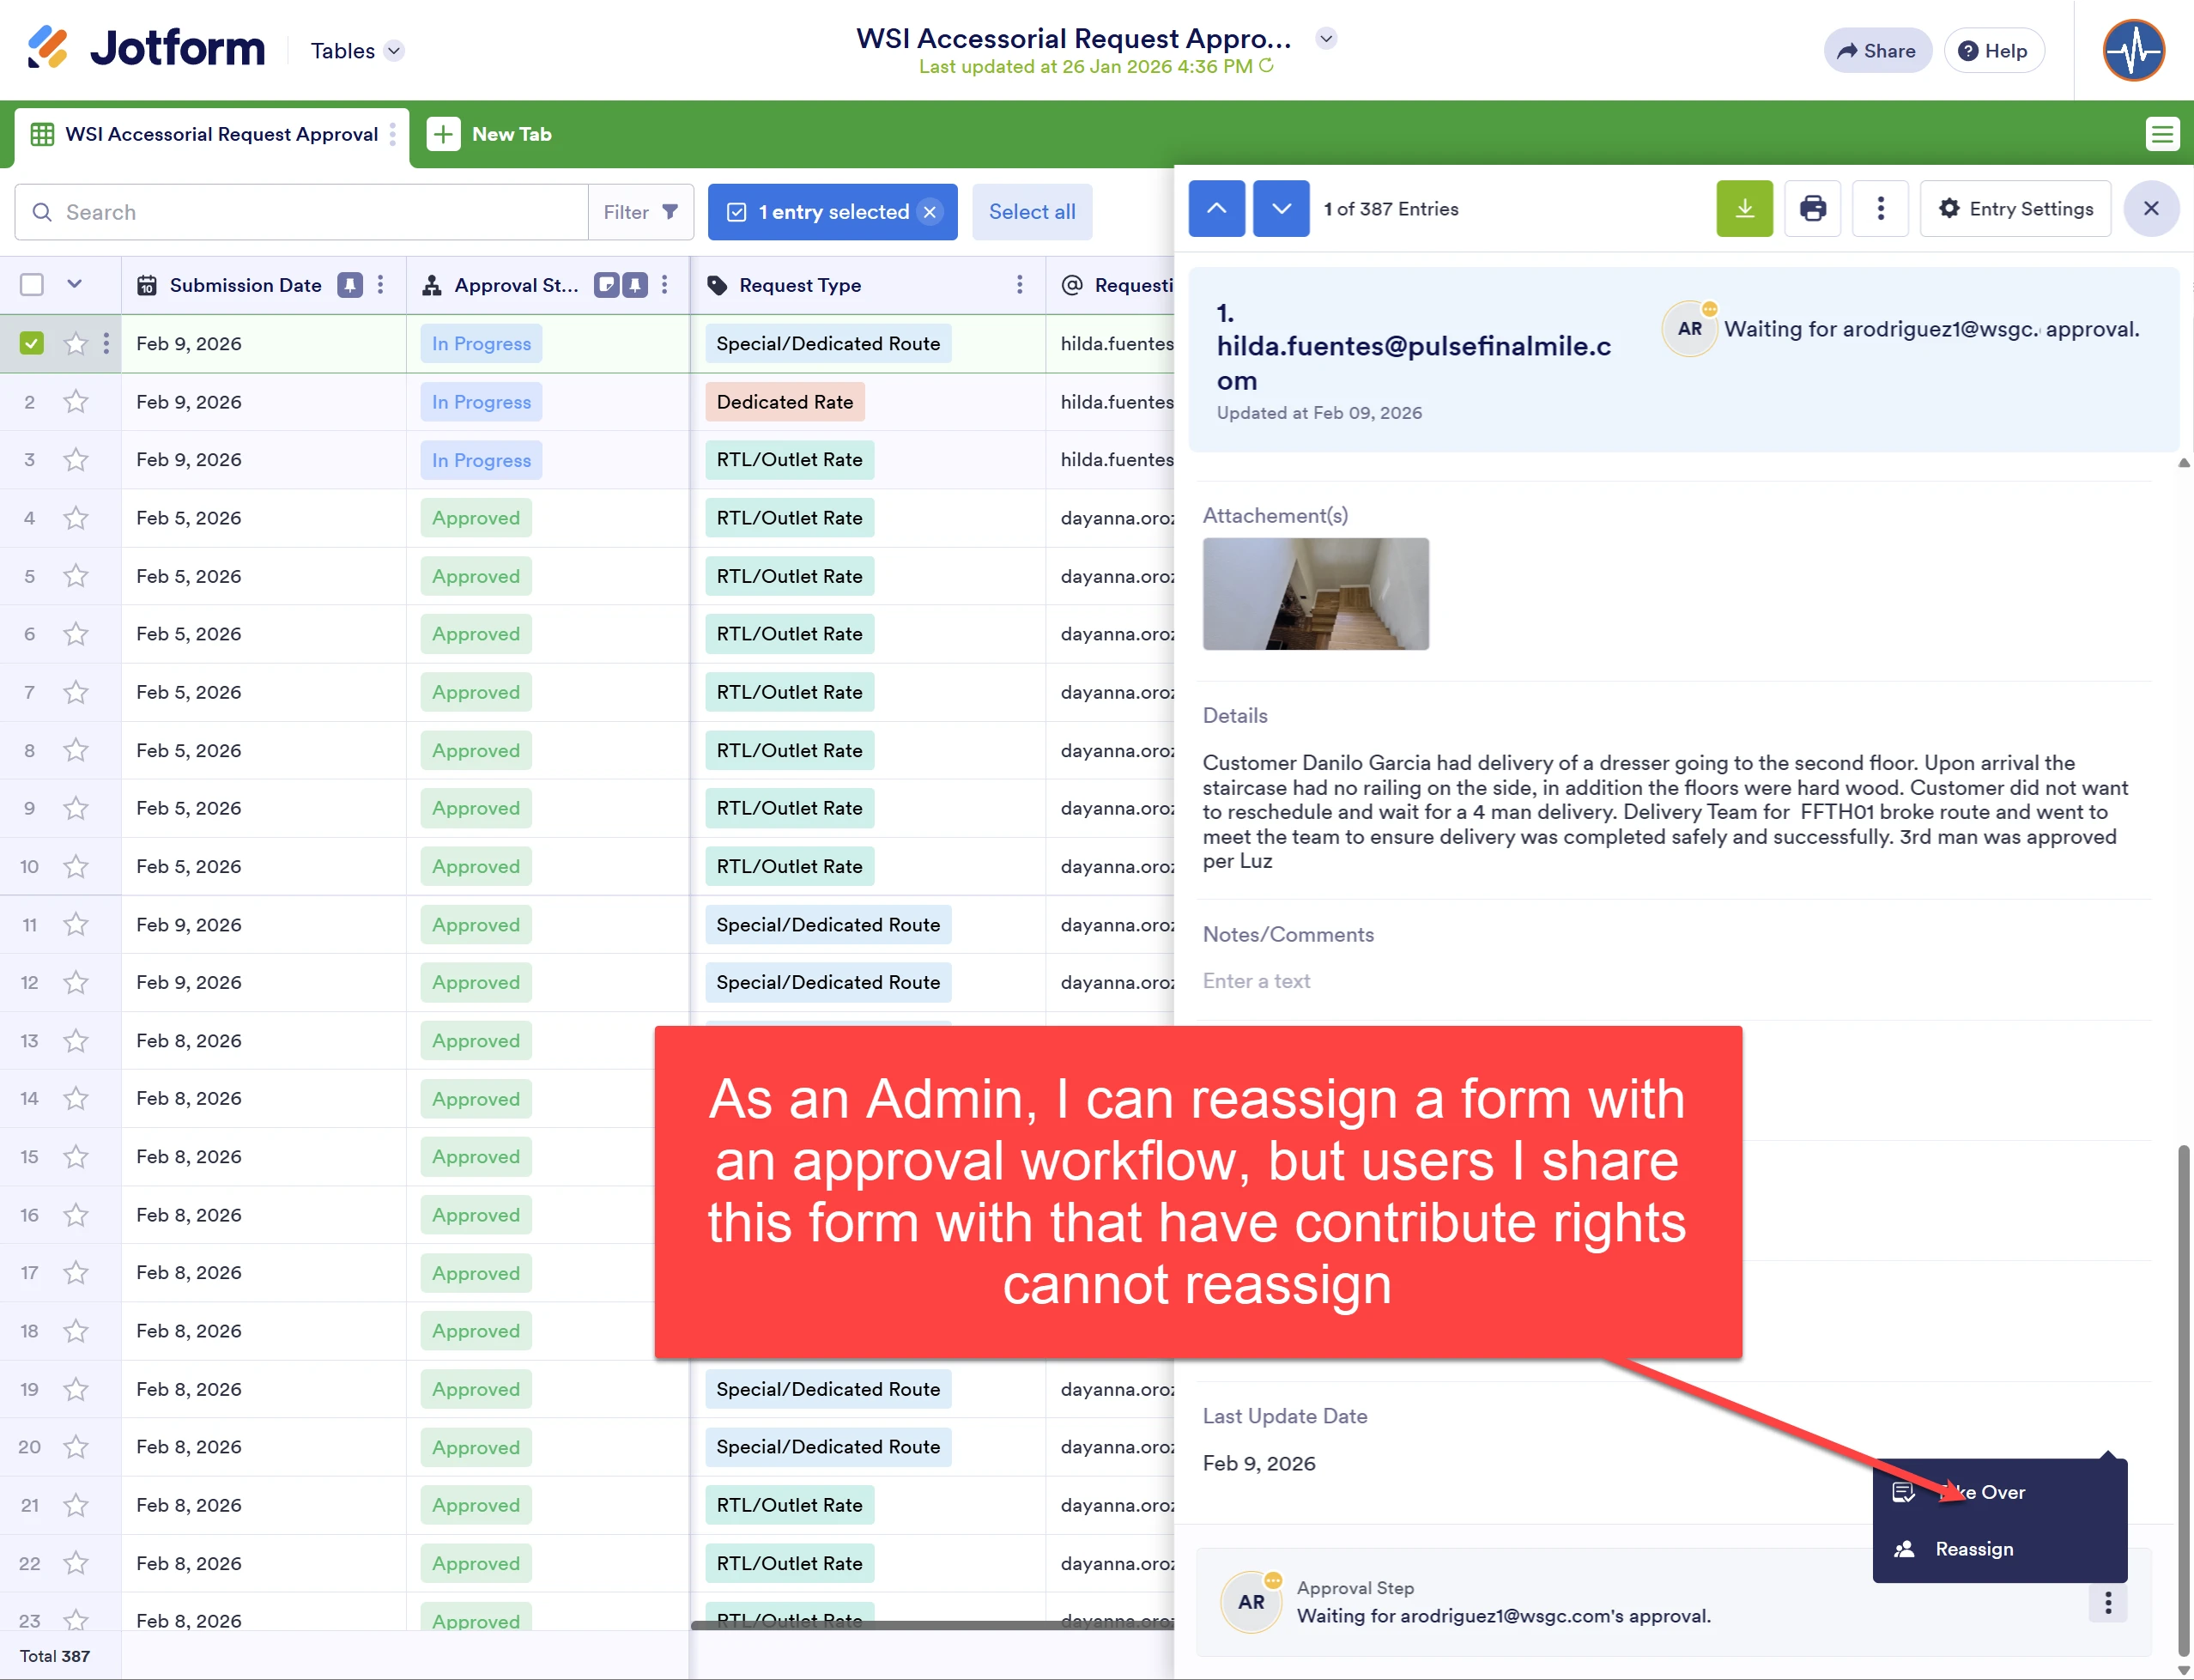Image resolution: width=2194 pixels, height=1680 pixels.
Task: Open the staircase attachment thumbnail
Action: (1315, 594)
